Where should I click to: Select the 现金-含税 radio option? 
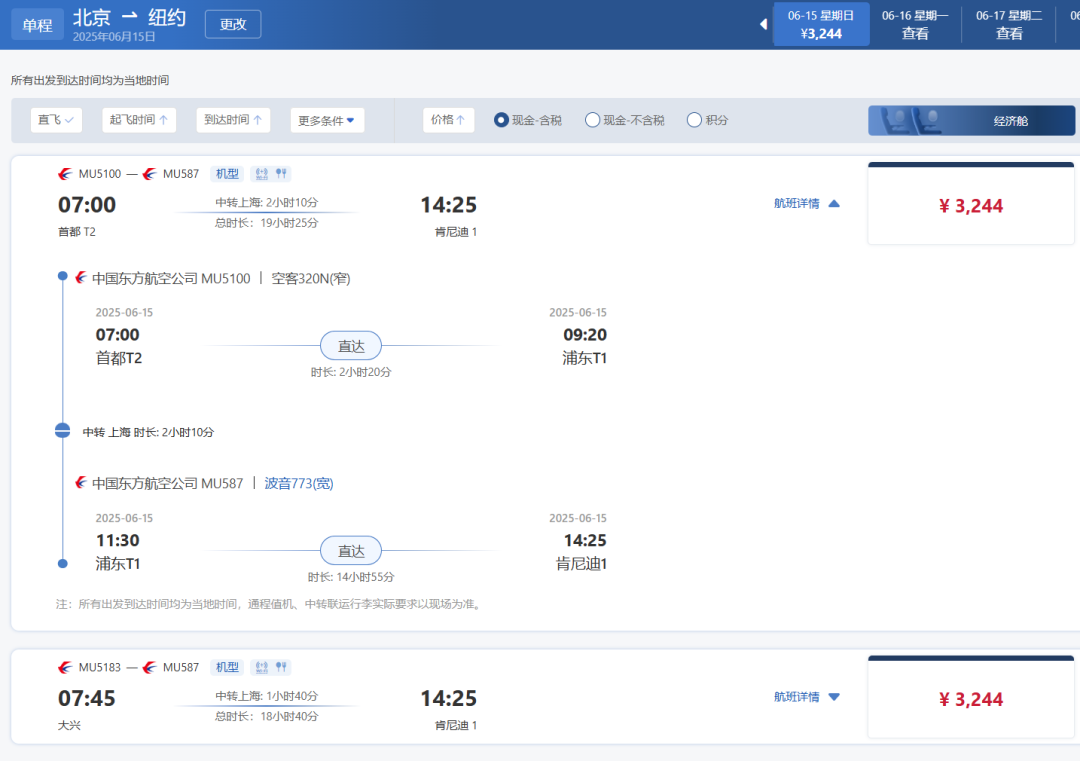pyautogui.click(x=502, y=120)
